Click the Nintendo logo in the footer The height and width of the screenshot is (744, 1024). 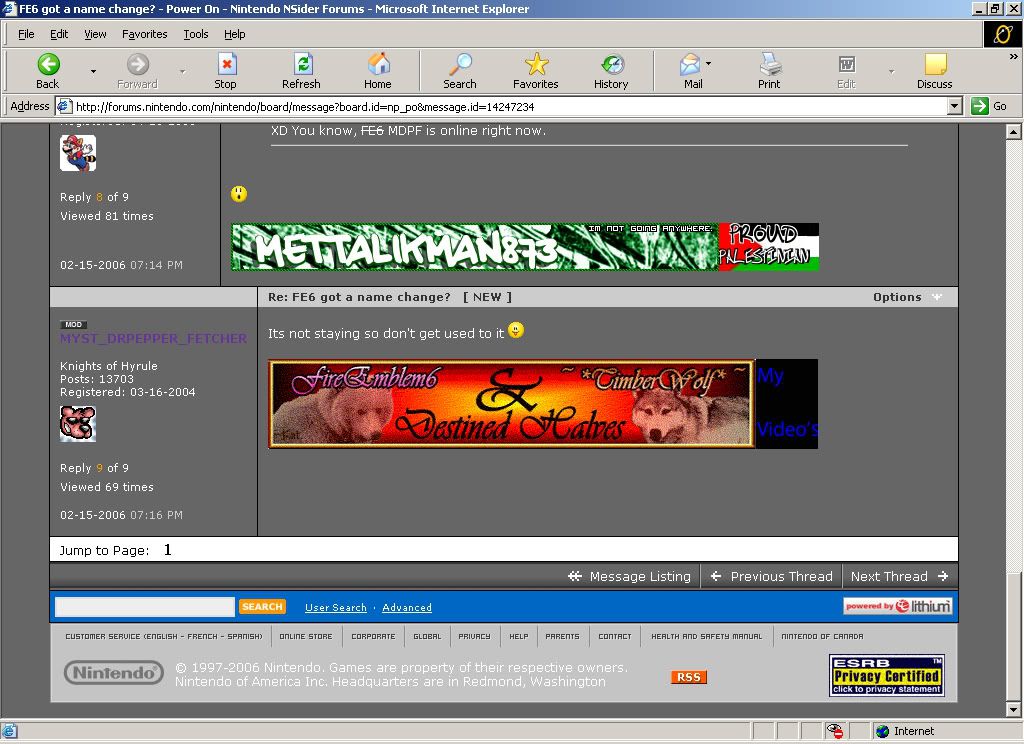[114, 673]
